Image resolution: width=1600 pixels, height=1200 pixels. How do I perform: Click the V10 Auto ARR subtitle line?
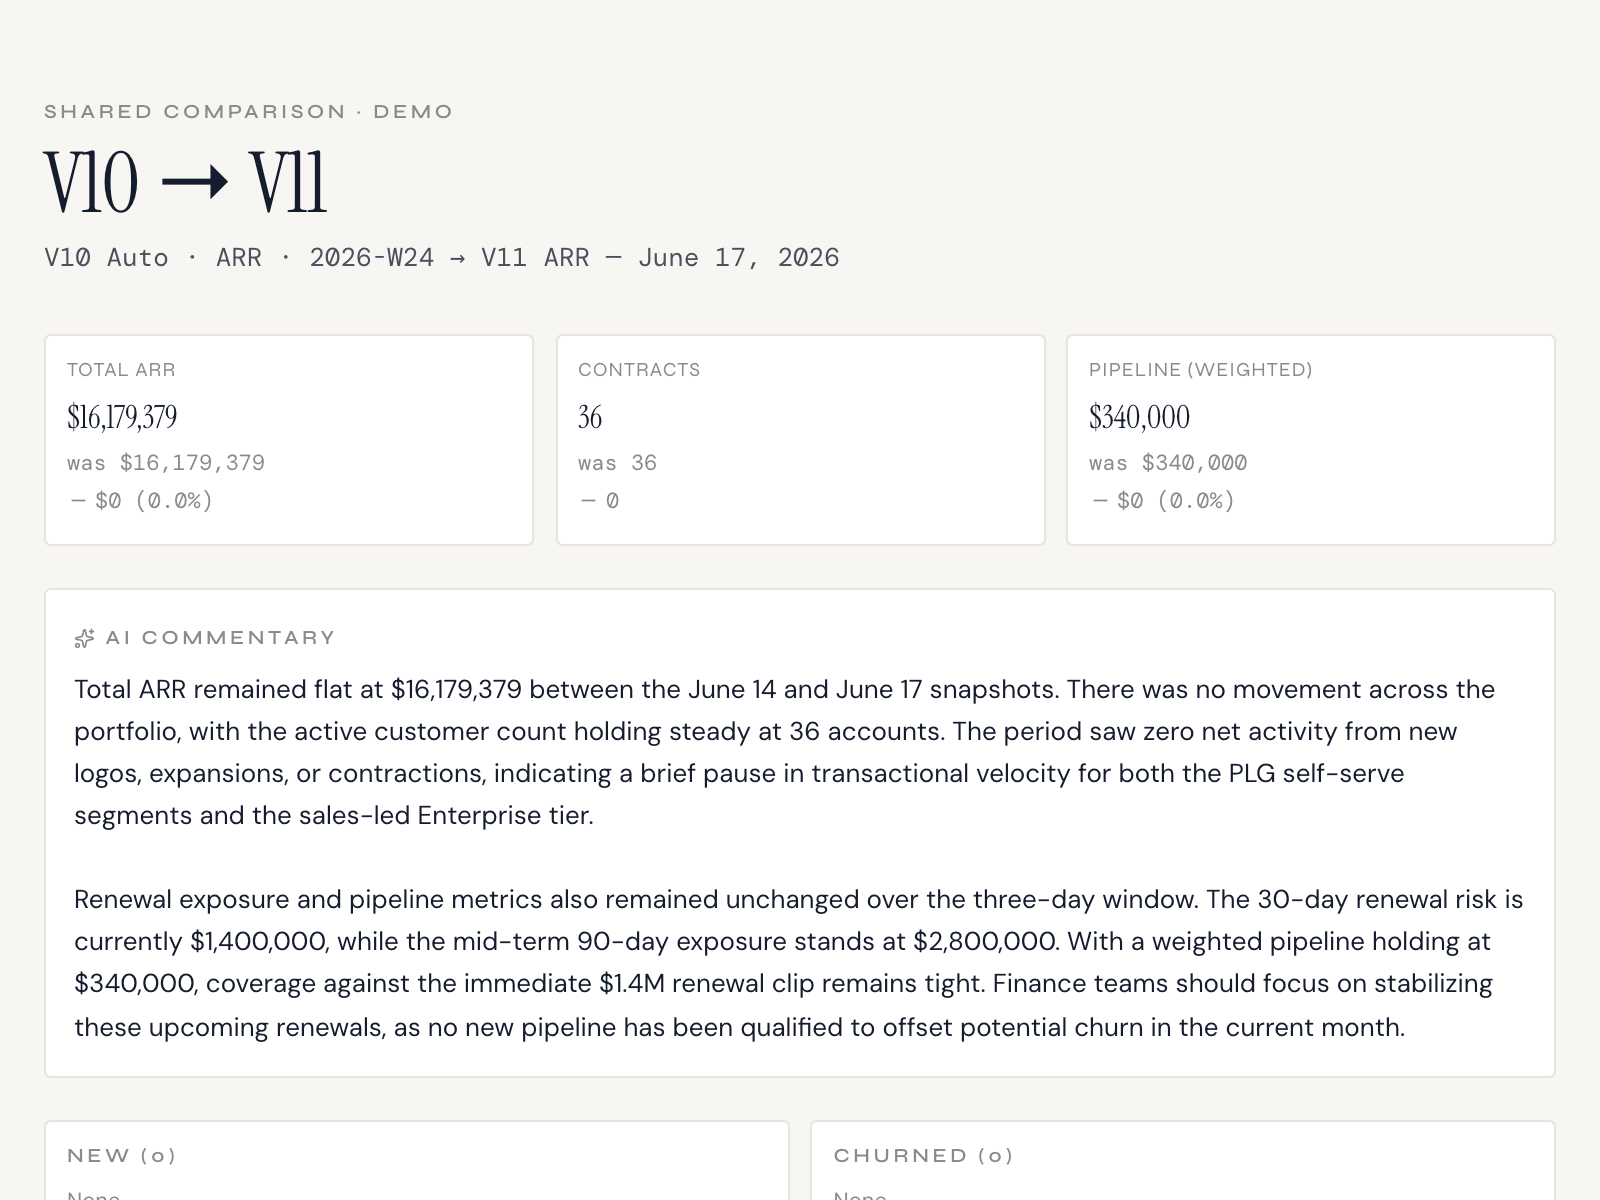click(x=442, y=258)
